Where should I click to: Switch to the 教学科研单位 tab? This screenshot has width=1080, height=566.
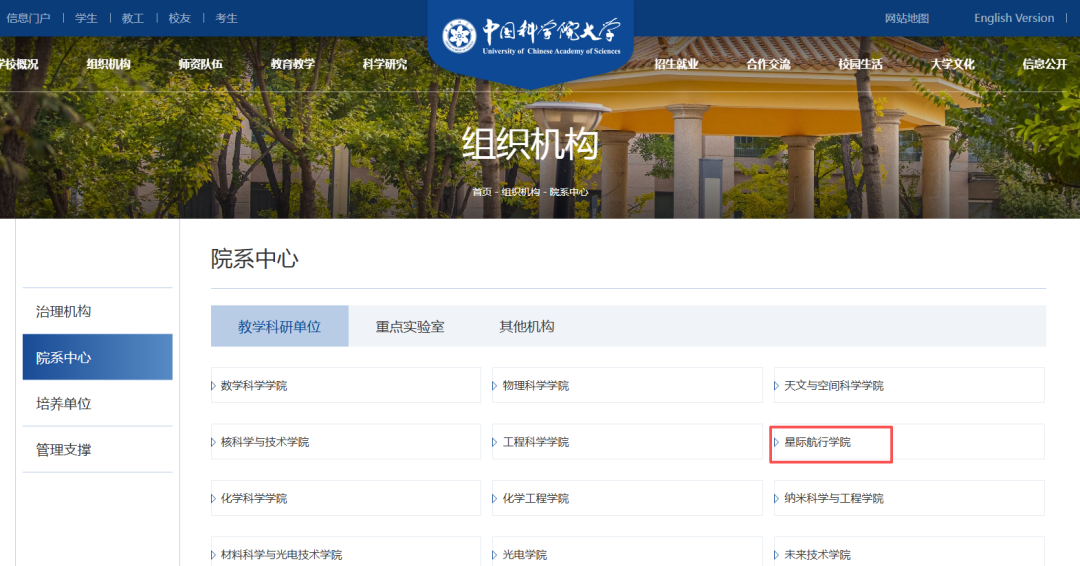(x=279, y=327)
